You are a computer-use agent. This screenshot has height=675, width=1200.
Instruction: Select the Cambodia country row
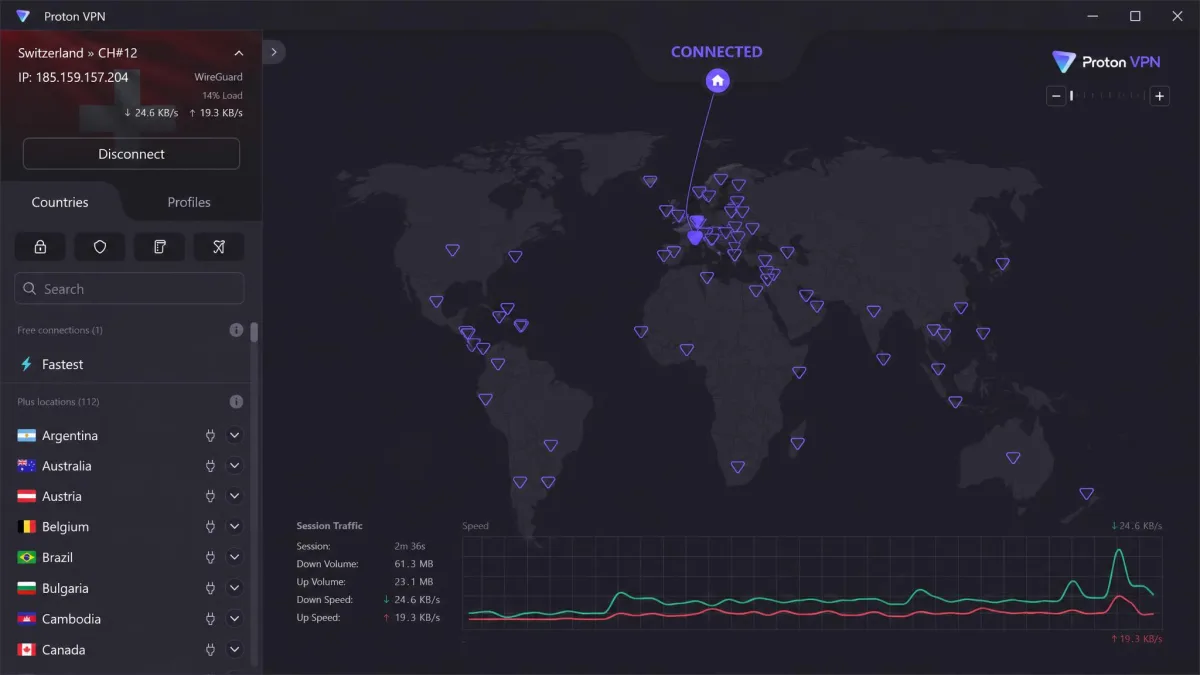(125, 619)
